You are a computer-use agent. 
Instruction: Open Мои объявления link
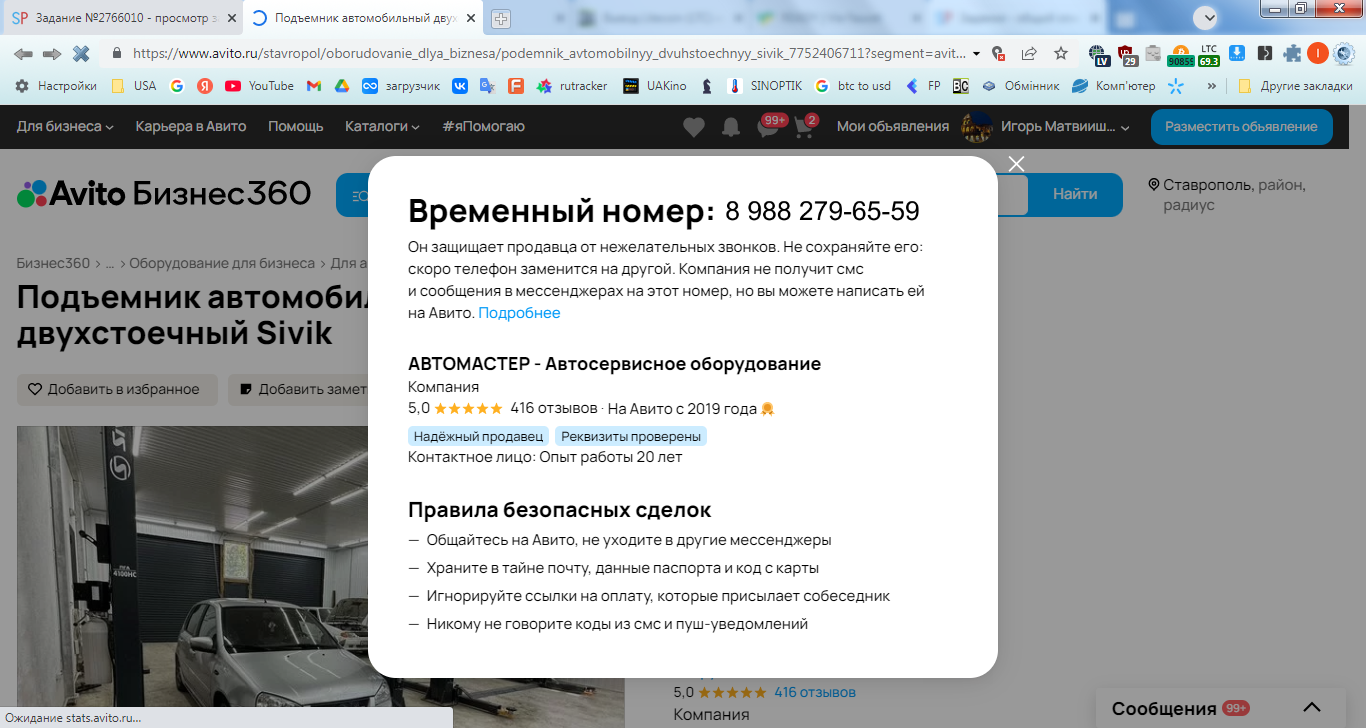click(893, 126)
